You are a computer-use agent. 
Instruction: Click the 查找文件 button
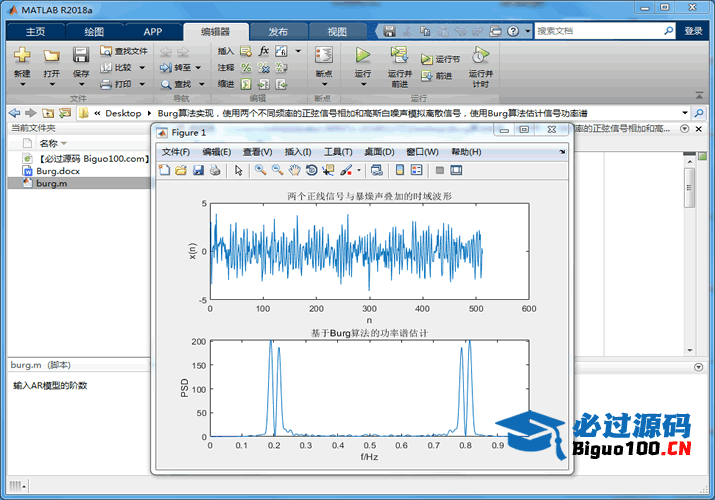tap(124, 51)
